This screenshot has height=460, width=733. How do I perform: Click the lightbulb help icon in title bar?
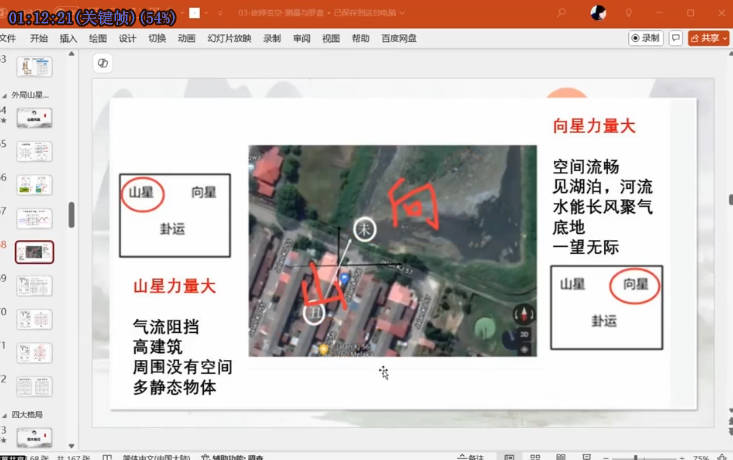point(629,13)
